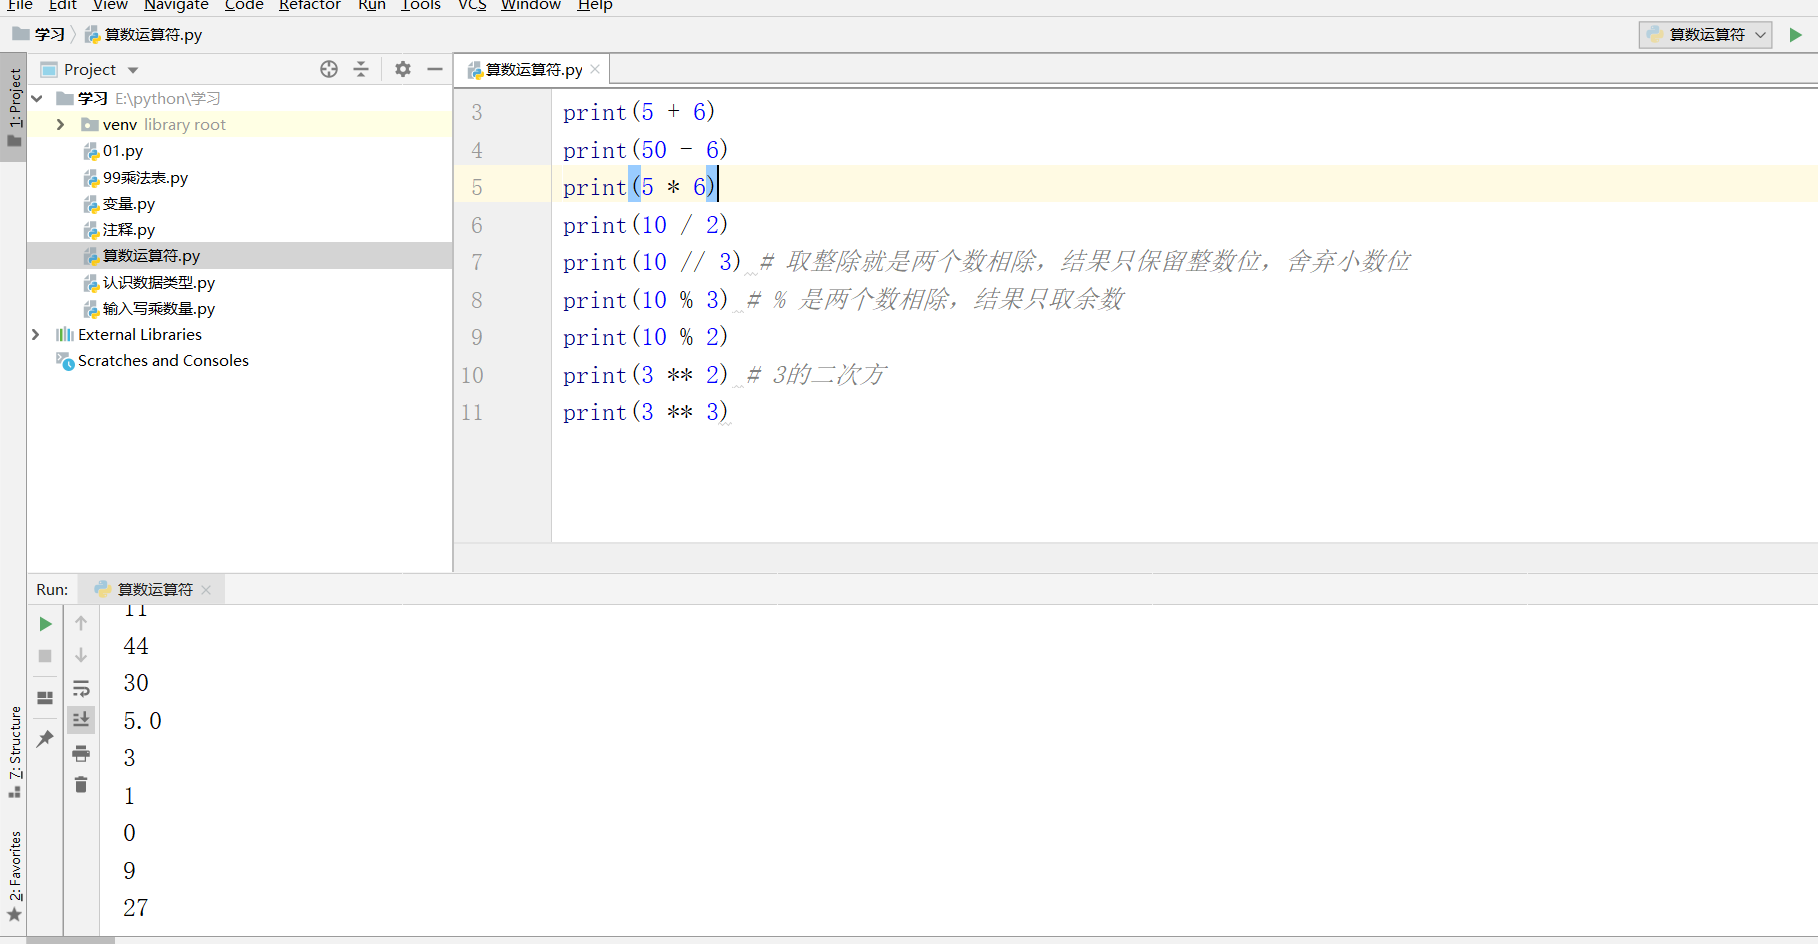1818x944 pixels.
Task: Run the script with the top toolbar play button
Action: pyautogui.click(x=1795, y=35)
